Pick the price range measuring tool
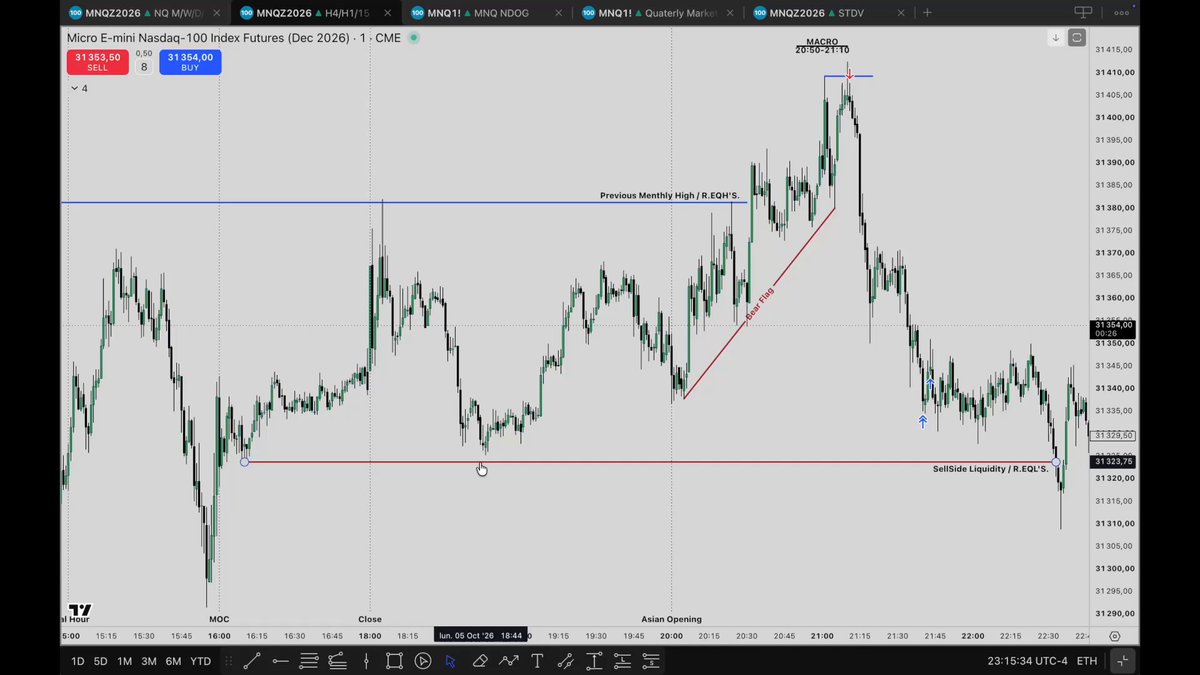1200x675 pixels. [594, 661]
